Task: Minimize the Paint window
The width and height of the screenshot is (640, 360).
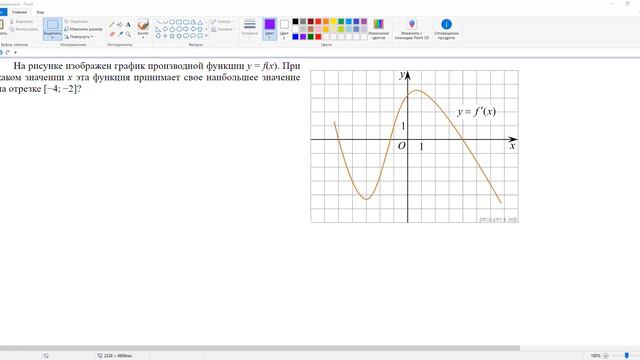Action: [612, 3]
